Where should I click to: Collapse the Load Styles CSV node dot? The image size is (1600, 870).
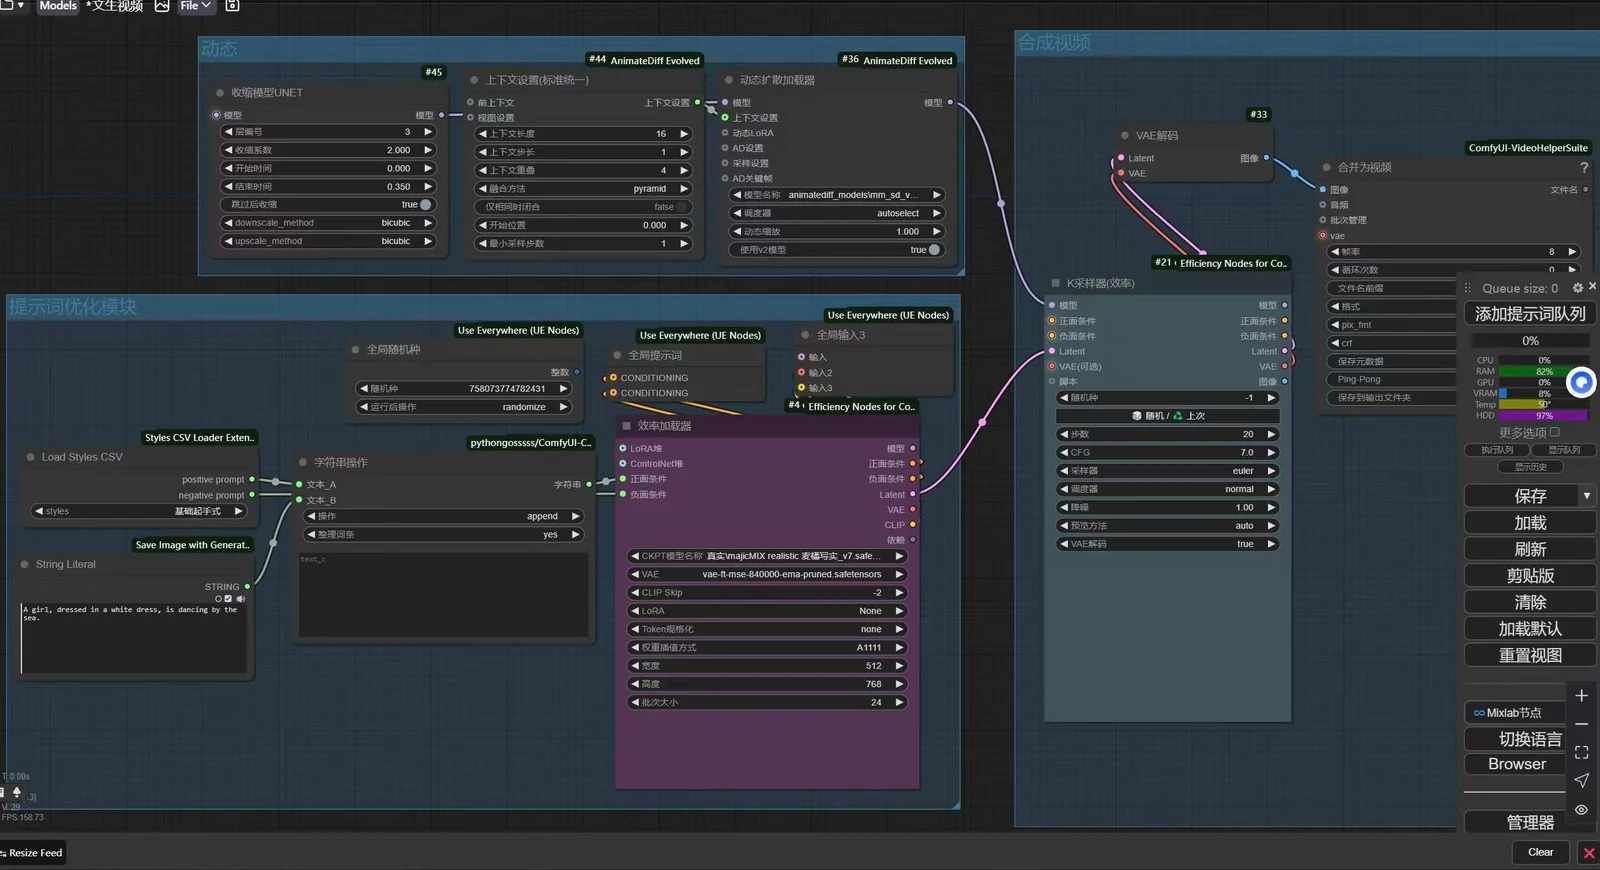30,457
